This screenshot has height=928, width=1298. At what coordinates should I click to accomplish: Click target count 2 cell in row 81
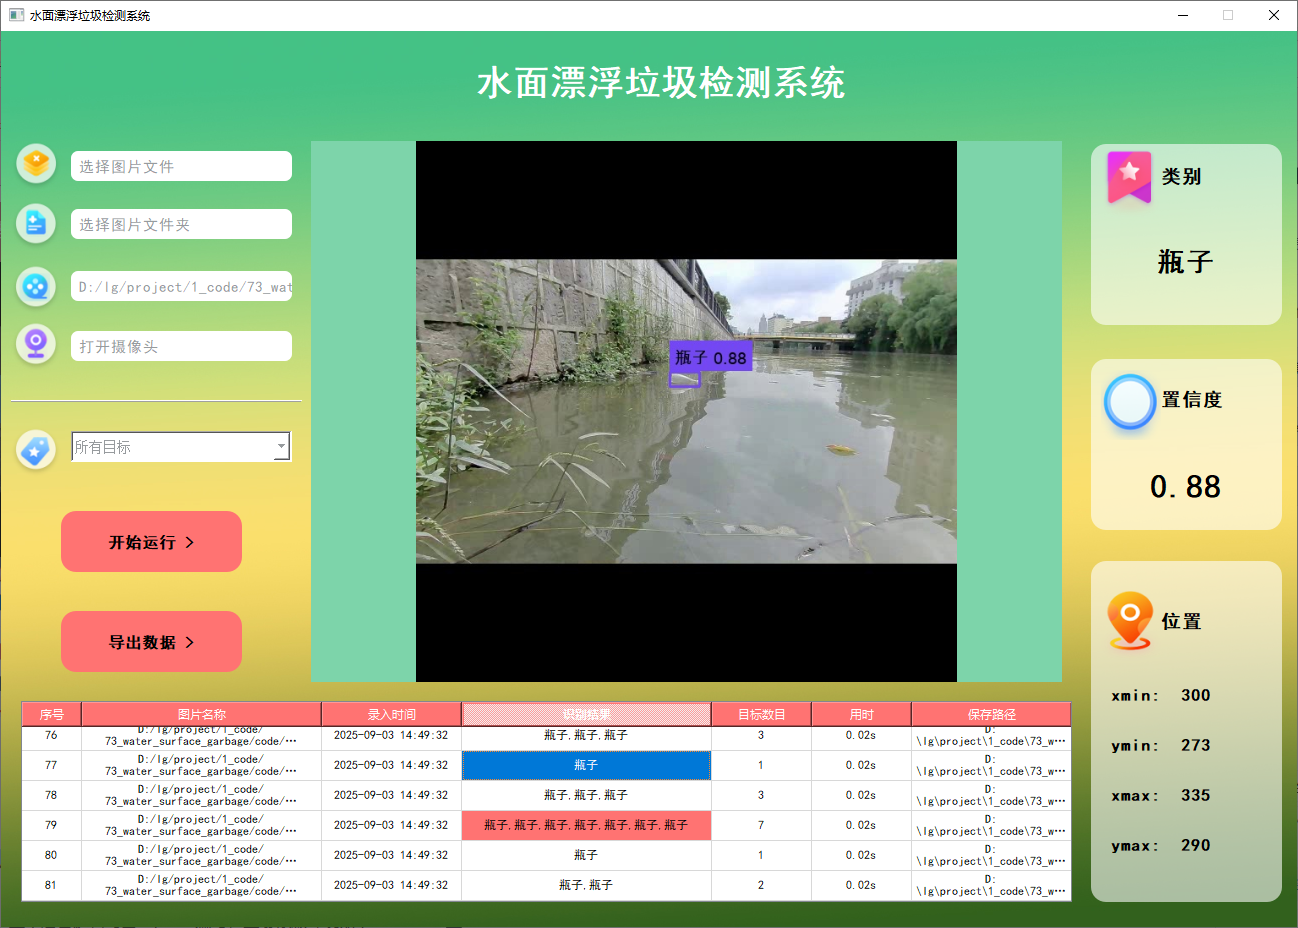point(761,885)
